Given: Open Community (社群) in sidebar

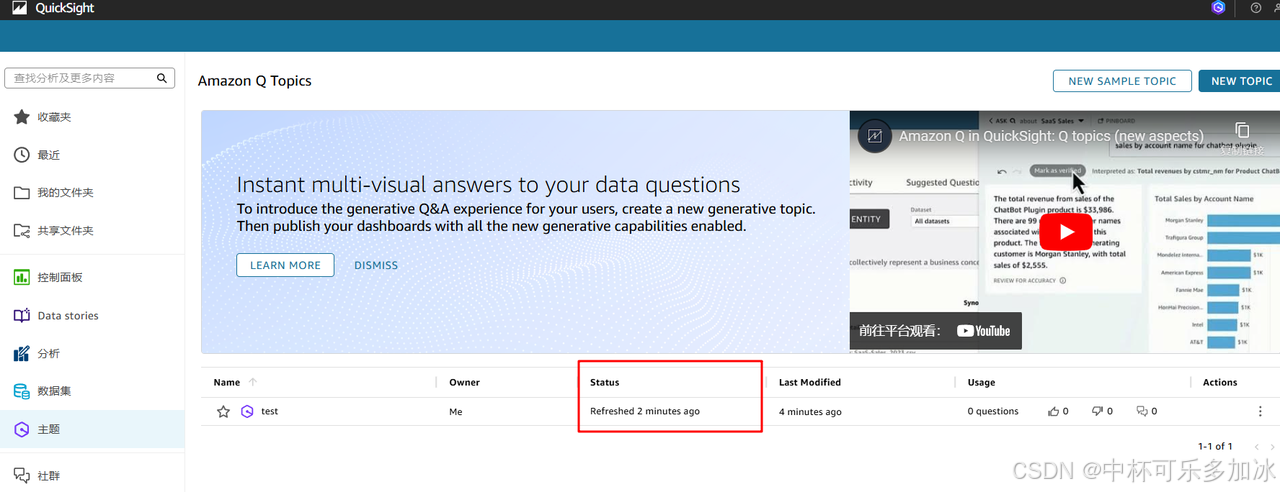Looking at the screenshot, I should click(49, 475).
